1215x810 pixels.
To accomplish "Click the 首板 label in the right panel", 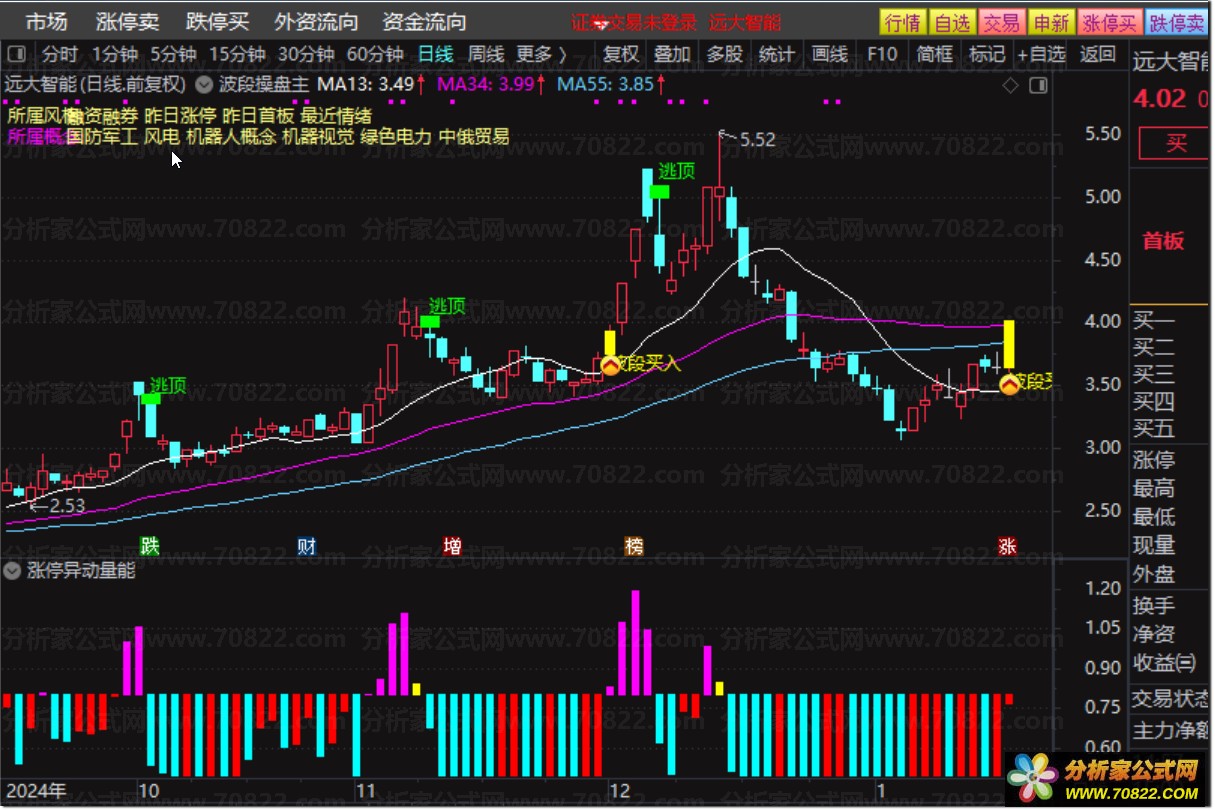I will pyautogui.click(x=1164, y=241).
